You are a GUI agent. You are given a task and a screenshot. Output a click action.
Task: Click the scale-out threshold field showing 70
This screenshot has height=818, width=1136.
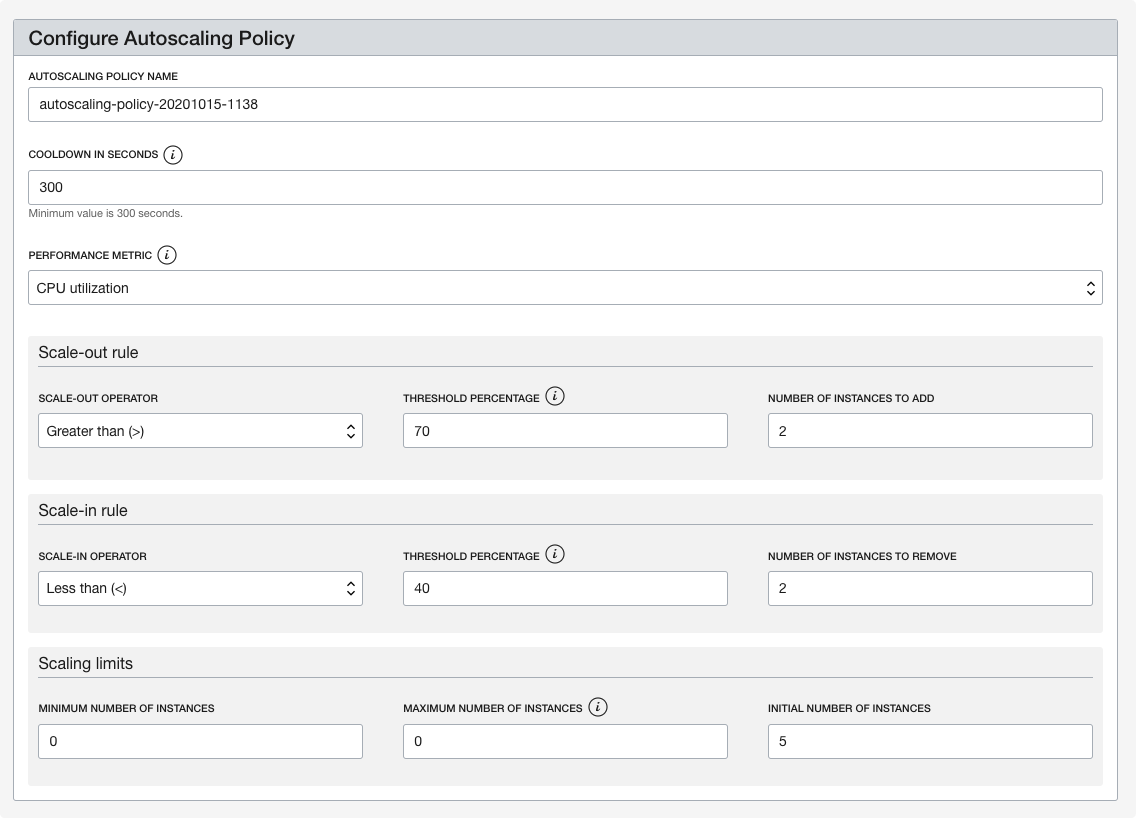click(x=565, y=431)
